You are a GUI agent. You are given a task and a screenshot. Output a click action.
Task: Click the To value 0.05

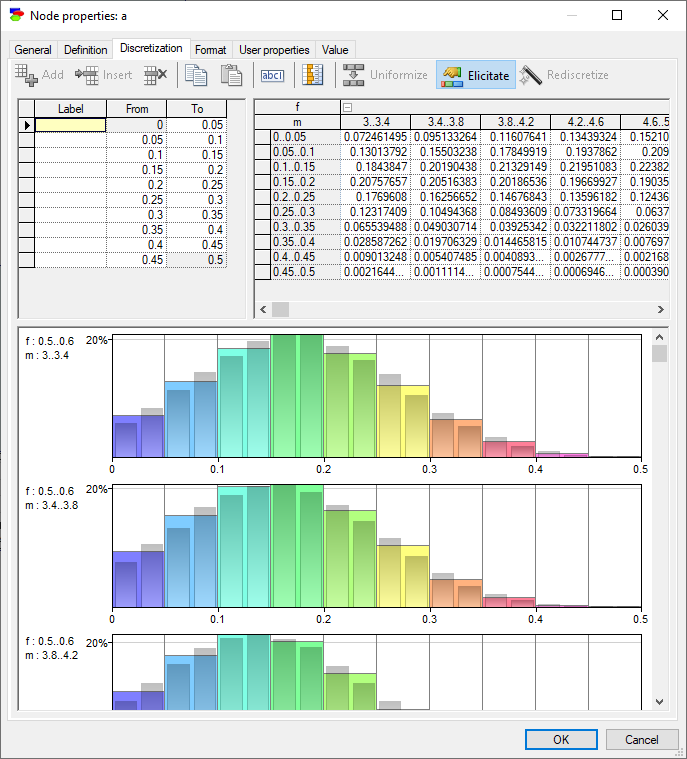pyautogui.click(x=197, y=125)
